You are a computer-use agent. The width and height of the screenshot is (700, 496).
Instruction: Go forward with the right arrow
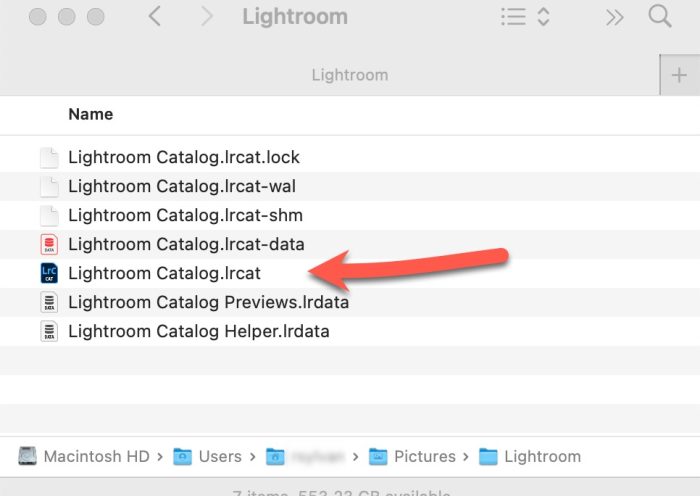point(206,17)
